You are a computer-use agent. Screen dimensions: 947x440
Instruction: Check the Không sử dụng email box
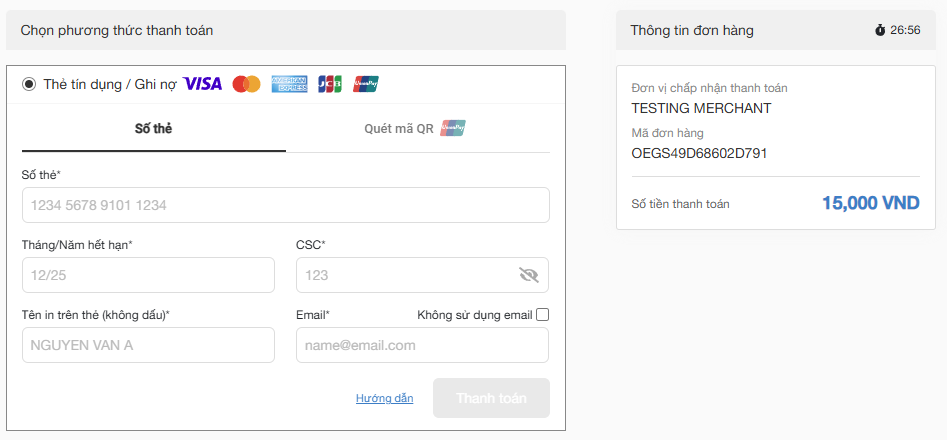[x=542, y=315]
